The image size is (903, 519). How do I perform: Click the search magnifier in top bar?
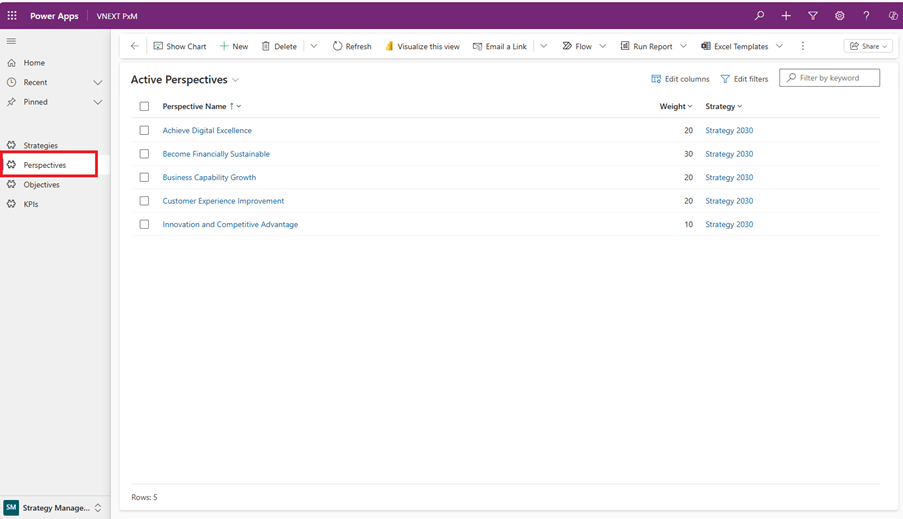click(x=760, y=16)
